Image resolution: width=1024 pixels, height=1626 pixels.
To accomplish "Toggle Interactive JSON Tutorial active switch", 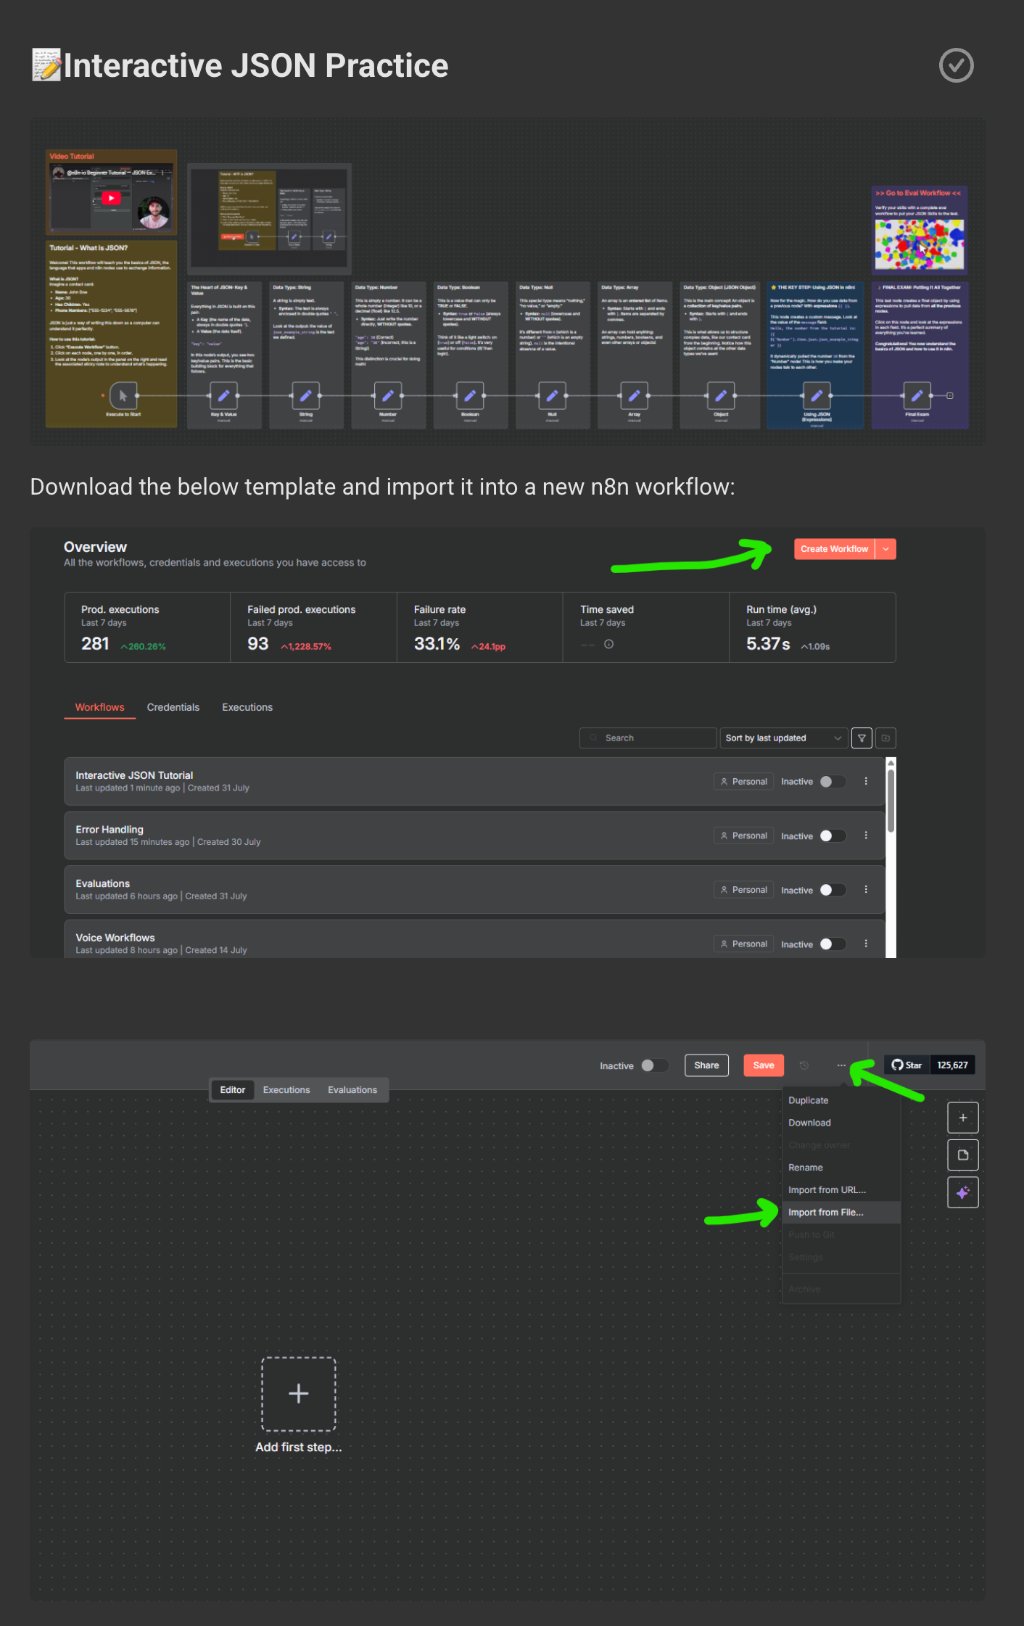I will click(832, 782).
